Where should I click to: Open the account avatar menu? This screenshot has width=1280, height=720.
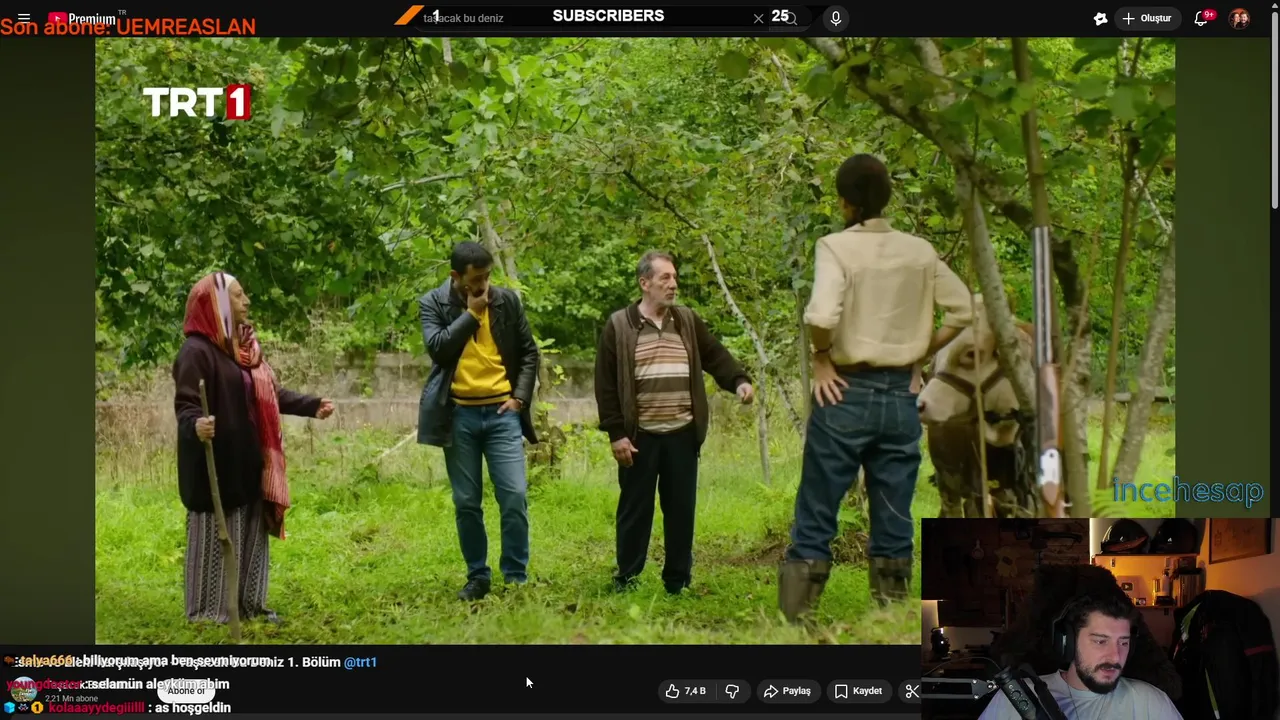pyautogui.click(x=1240, y=18)
